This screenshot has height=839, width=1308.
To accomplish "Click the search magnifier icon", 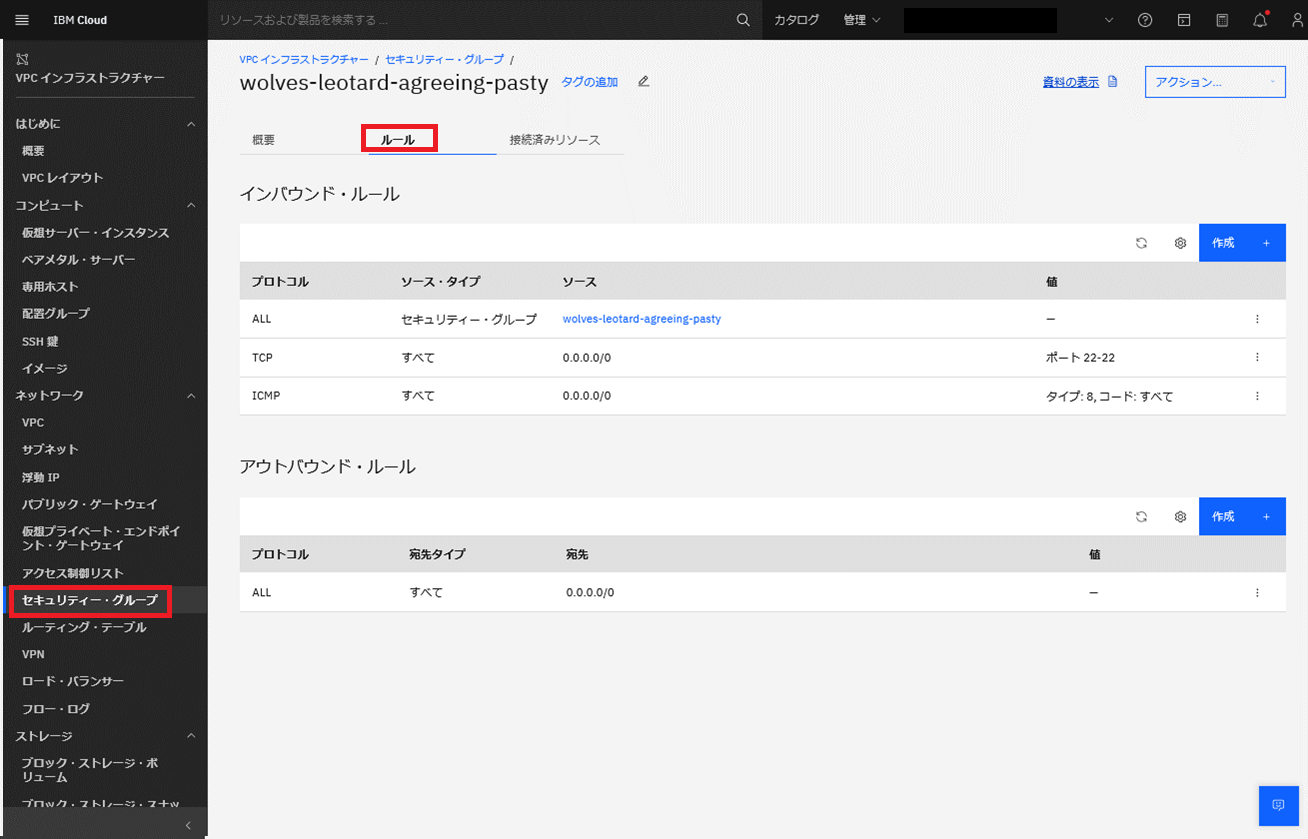I will click(742, 20).
